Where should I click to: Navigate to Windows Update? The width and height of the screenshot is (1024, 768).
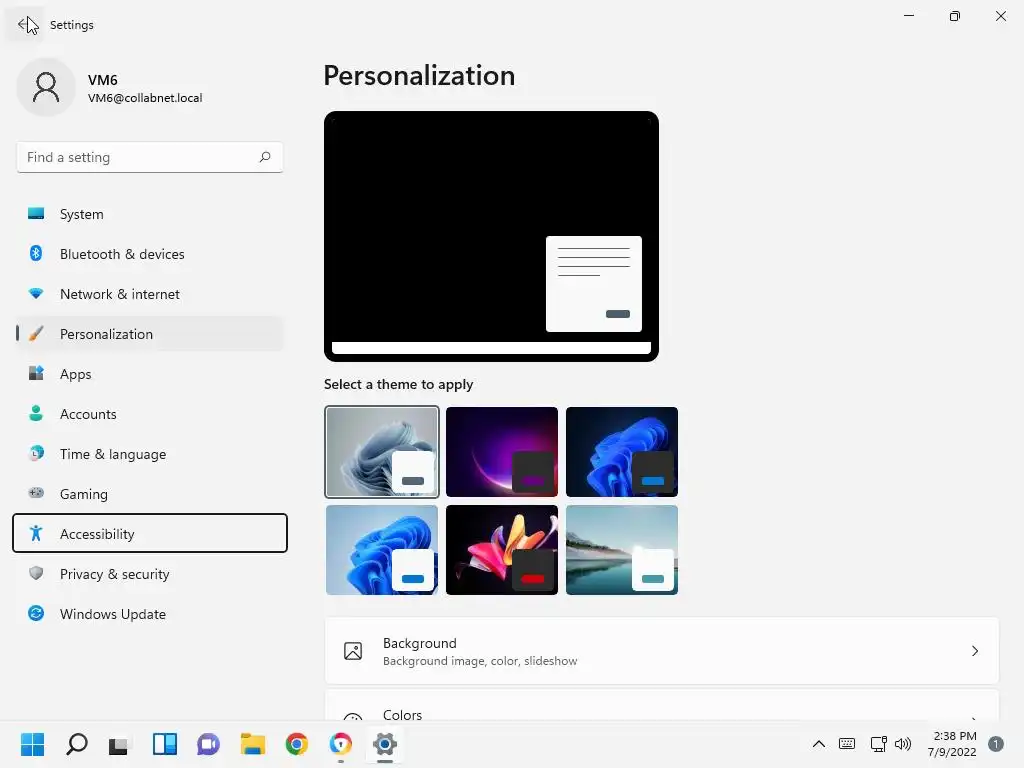[150, 614]
